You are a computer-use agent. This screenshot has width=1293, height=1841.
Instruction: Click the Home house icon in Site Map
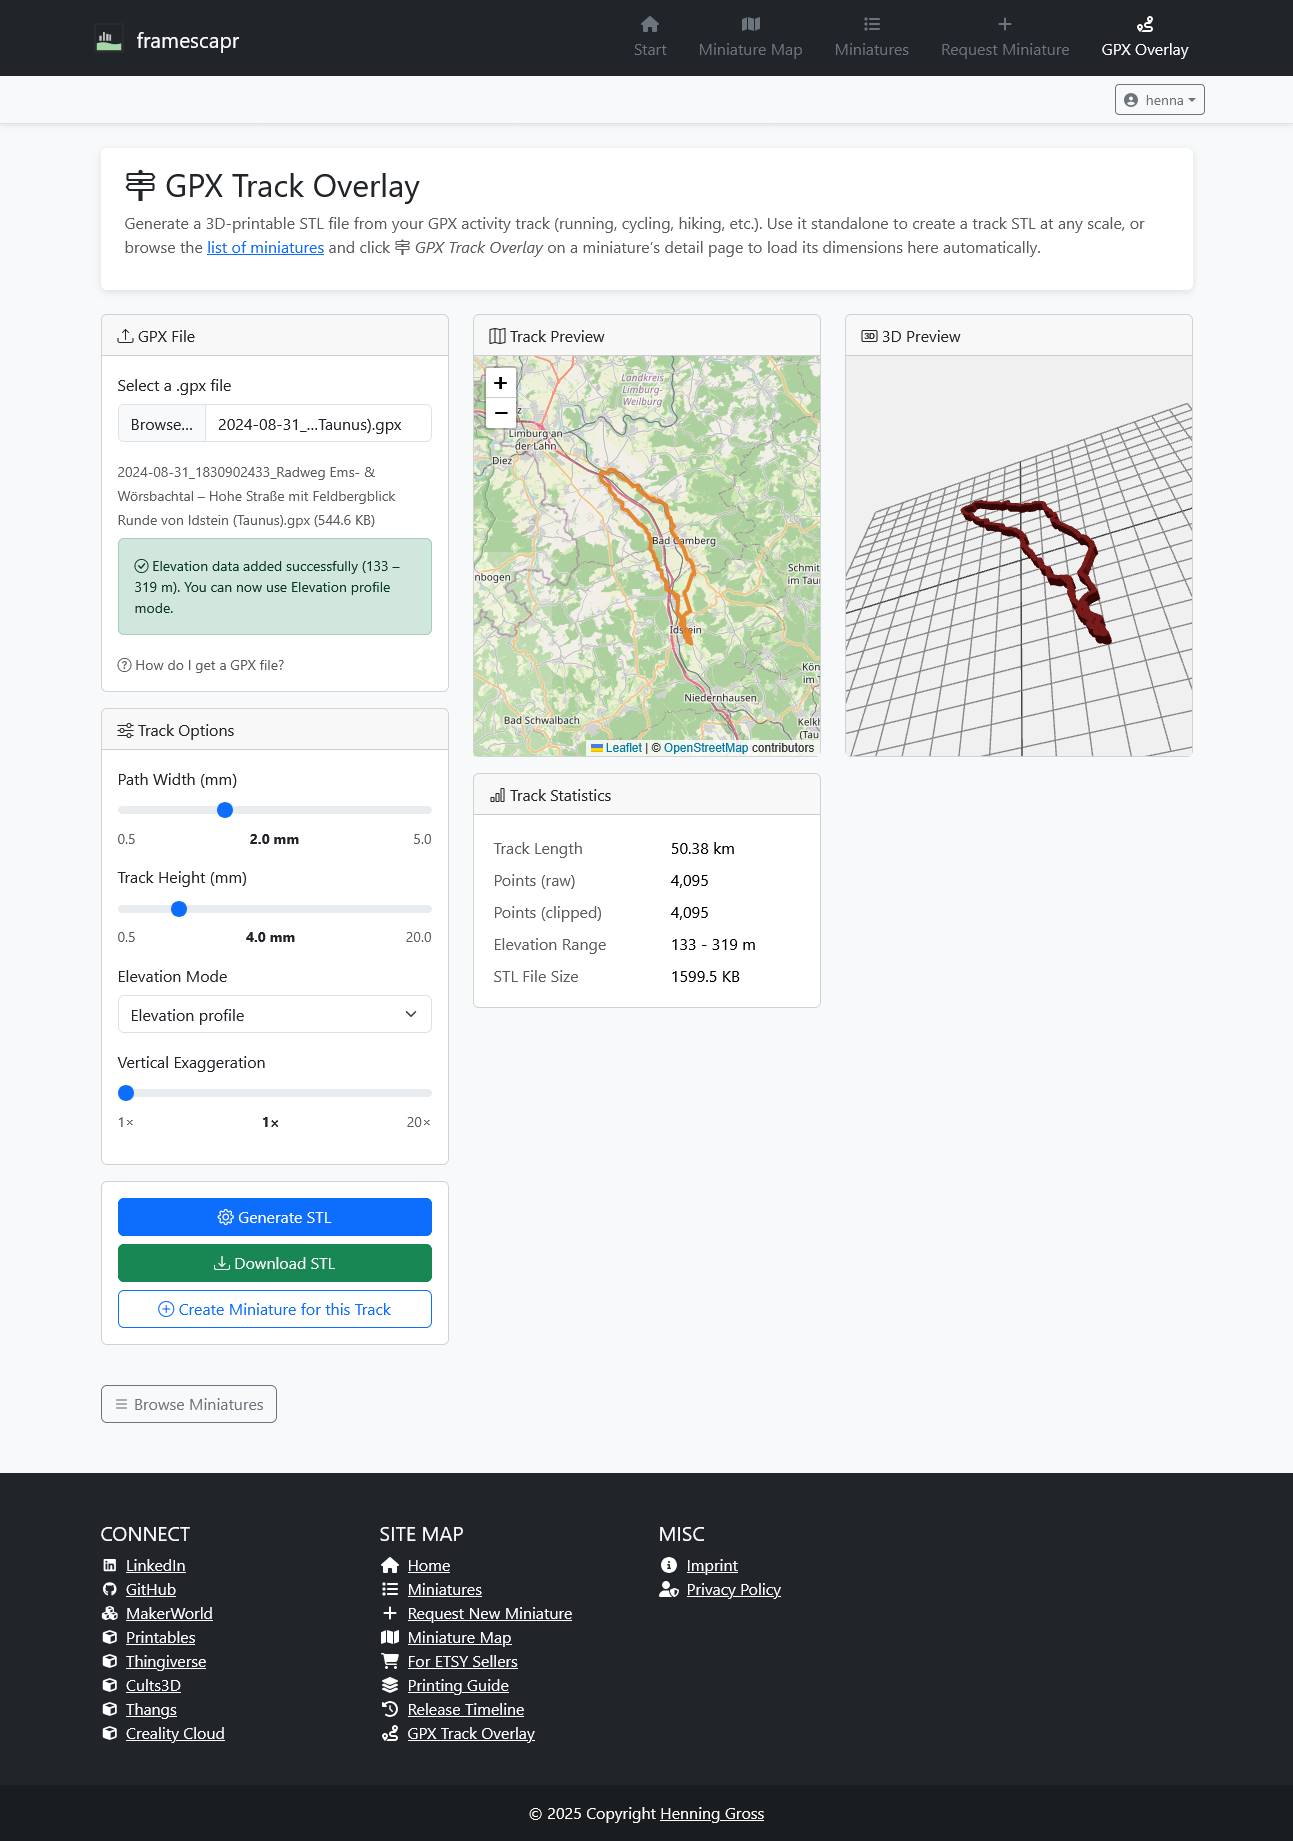click(390, 1566)
